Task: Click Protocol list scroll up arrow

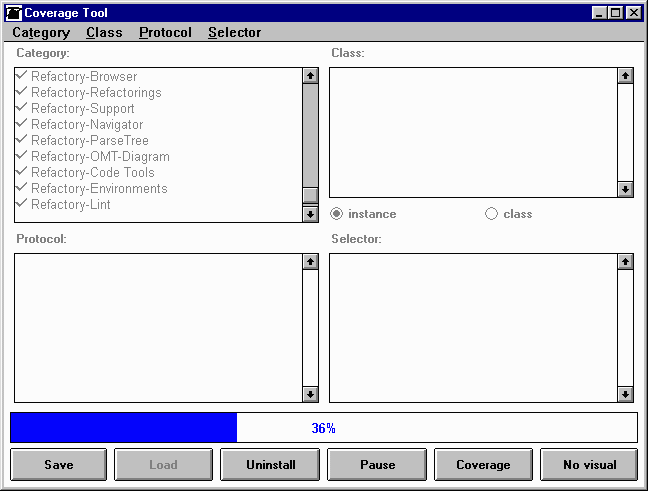Action: click(x=310, y=262)
